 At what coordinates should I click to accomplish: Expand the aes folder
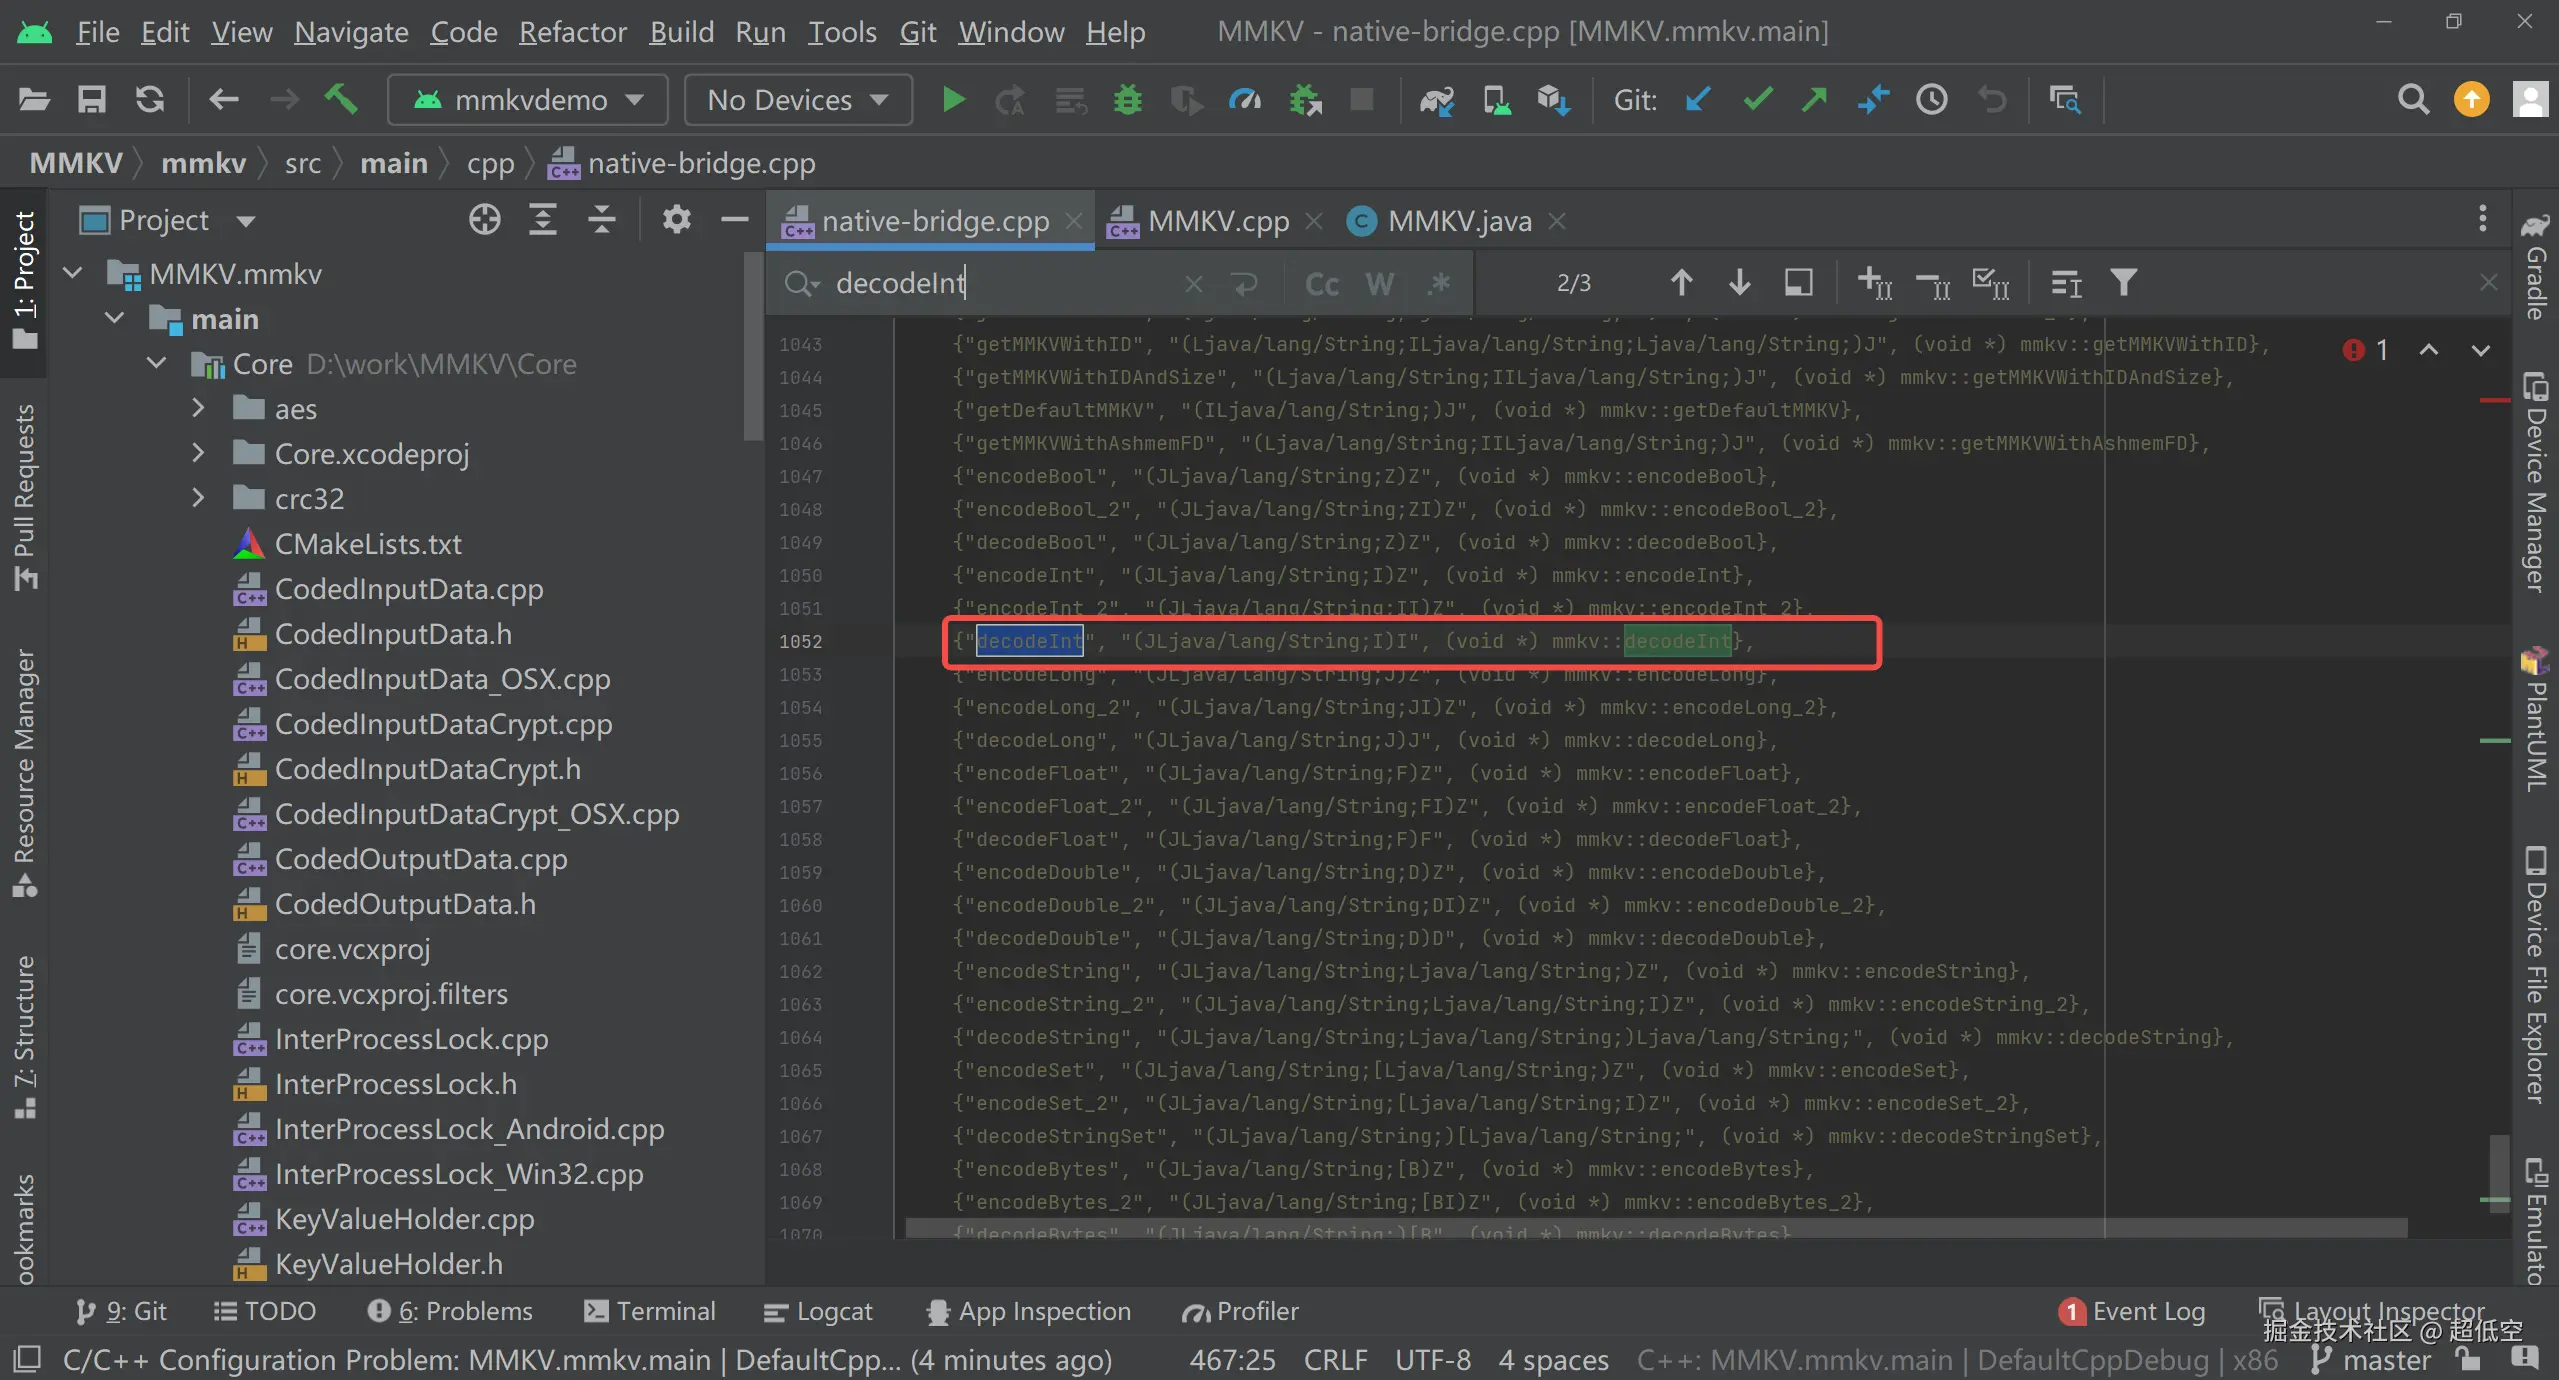(x=198, y=408)
